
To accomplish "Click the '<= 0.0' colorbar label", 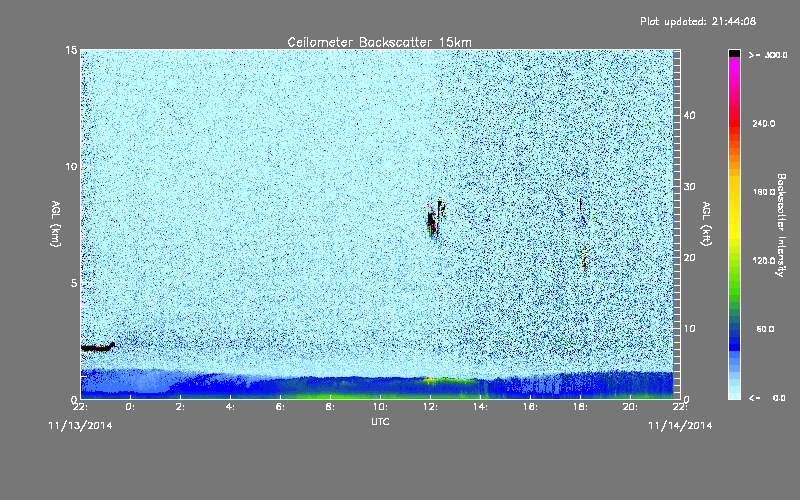I will [x=767, y=398].
